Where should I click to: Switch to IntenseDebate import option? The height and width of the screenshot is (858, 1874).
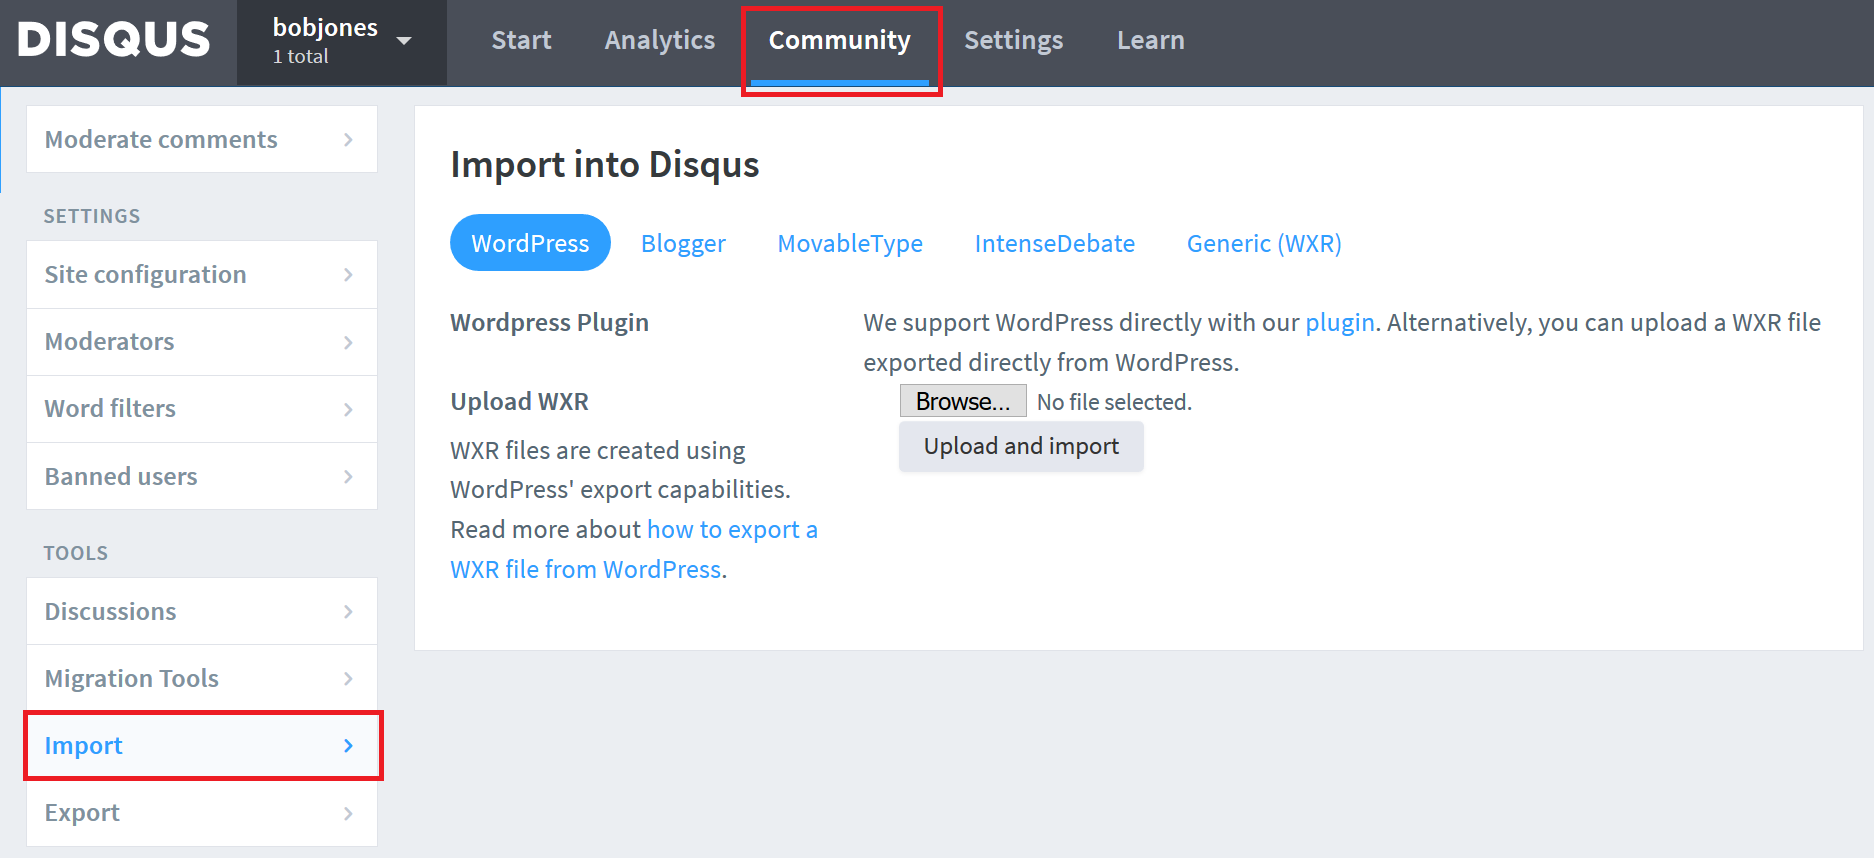point(1054,243)
